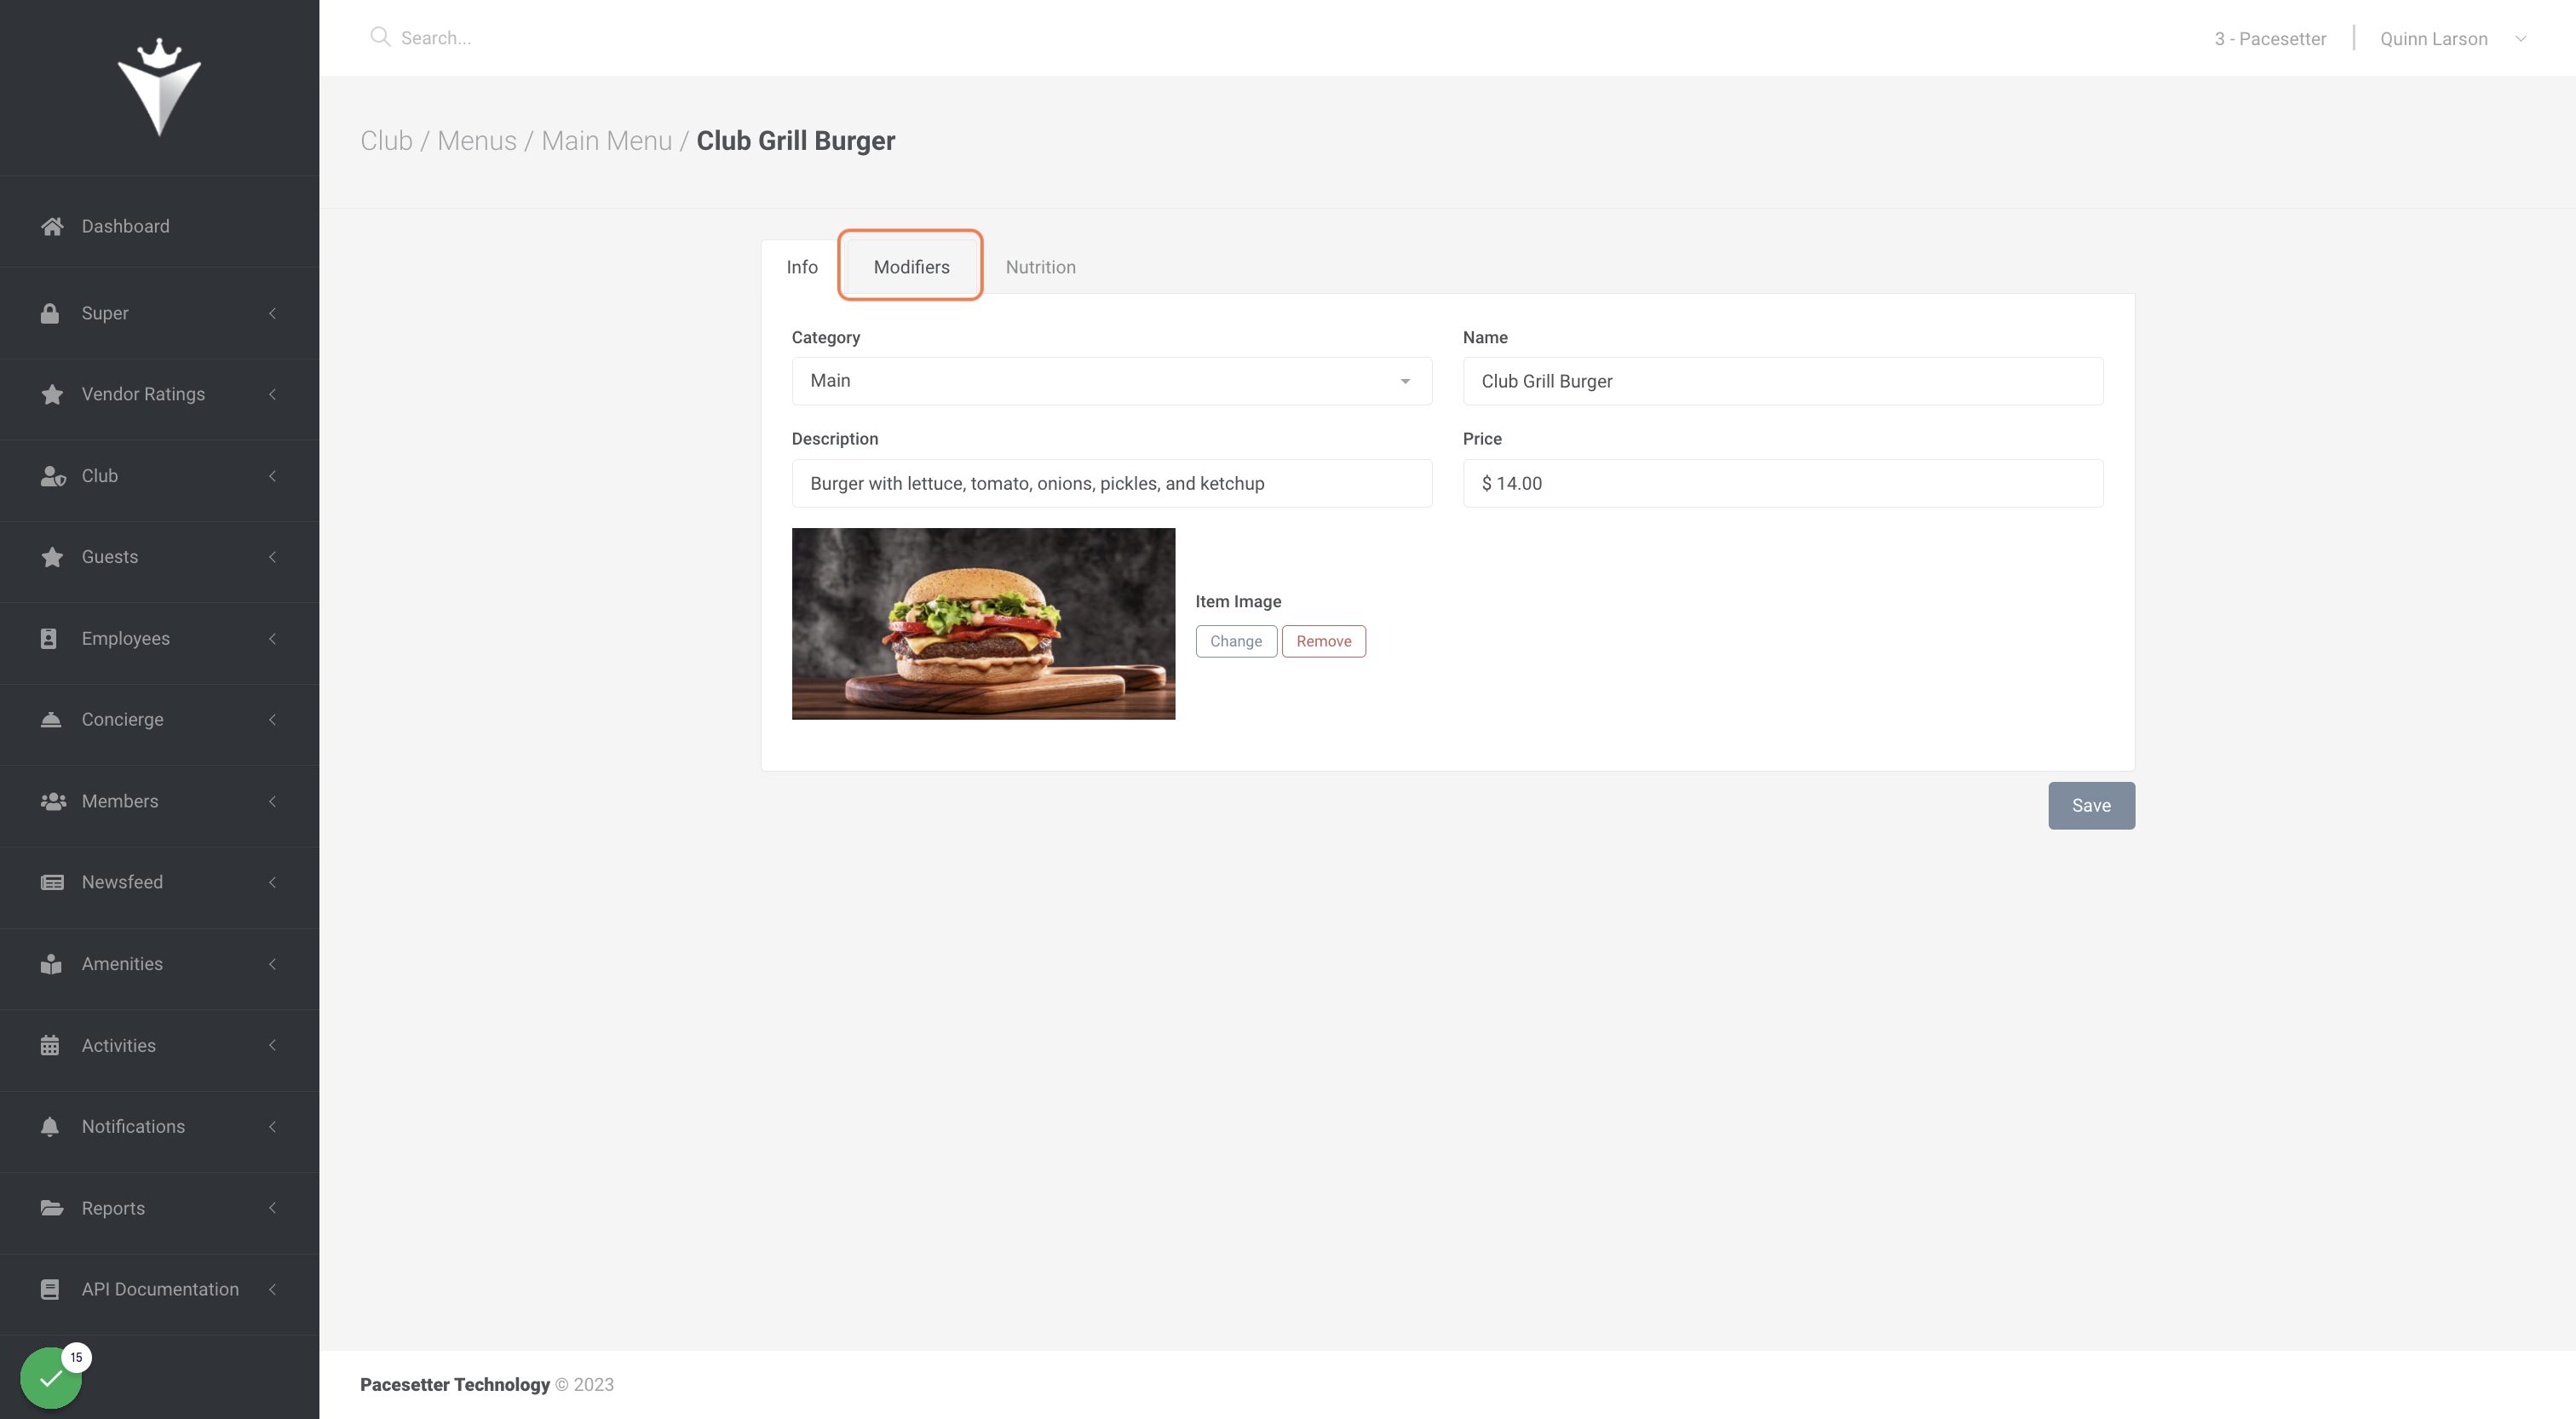Click the Dashboard home icon
This screenshot has height=1419, width=2576.
click(x=52, y=226)
